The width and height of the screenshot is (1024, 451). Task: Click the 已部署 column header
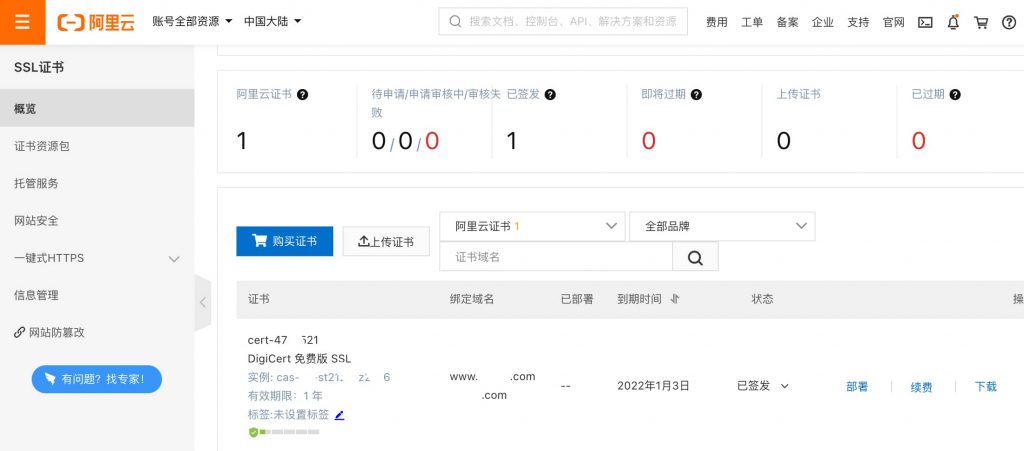click(x=577, y=299)
